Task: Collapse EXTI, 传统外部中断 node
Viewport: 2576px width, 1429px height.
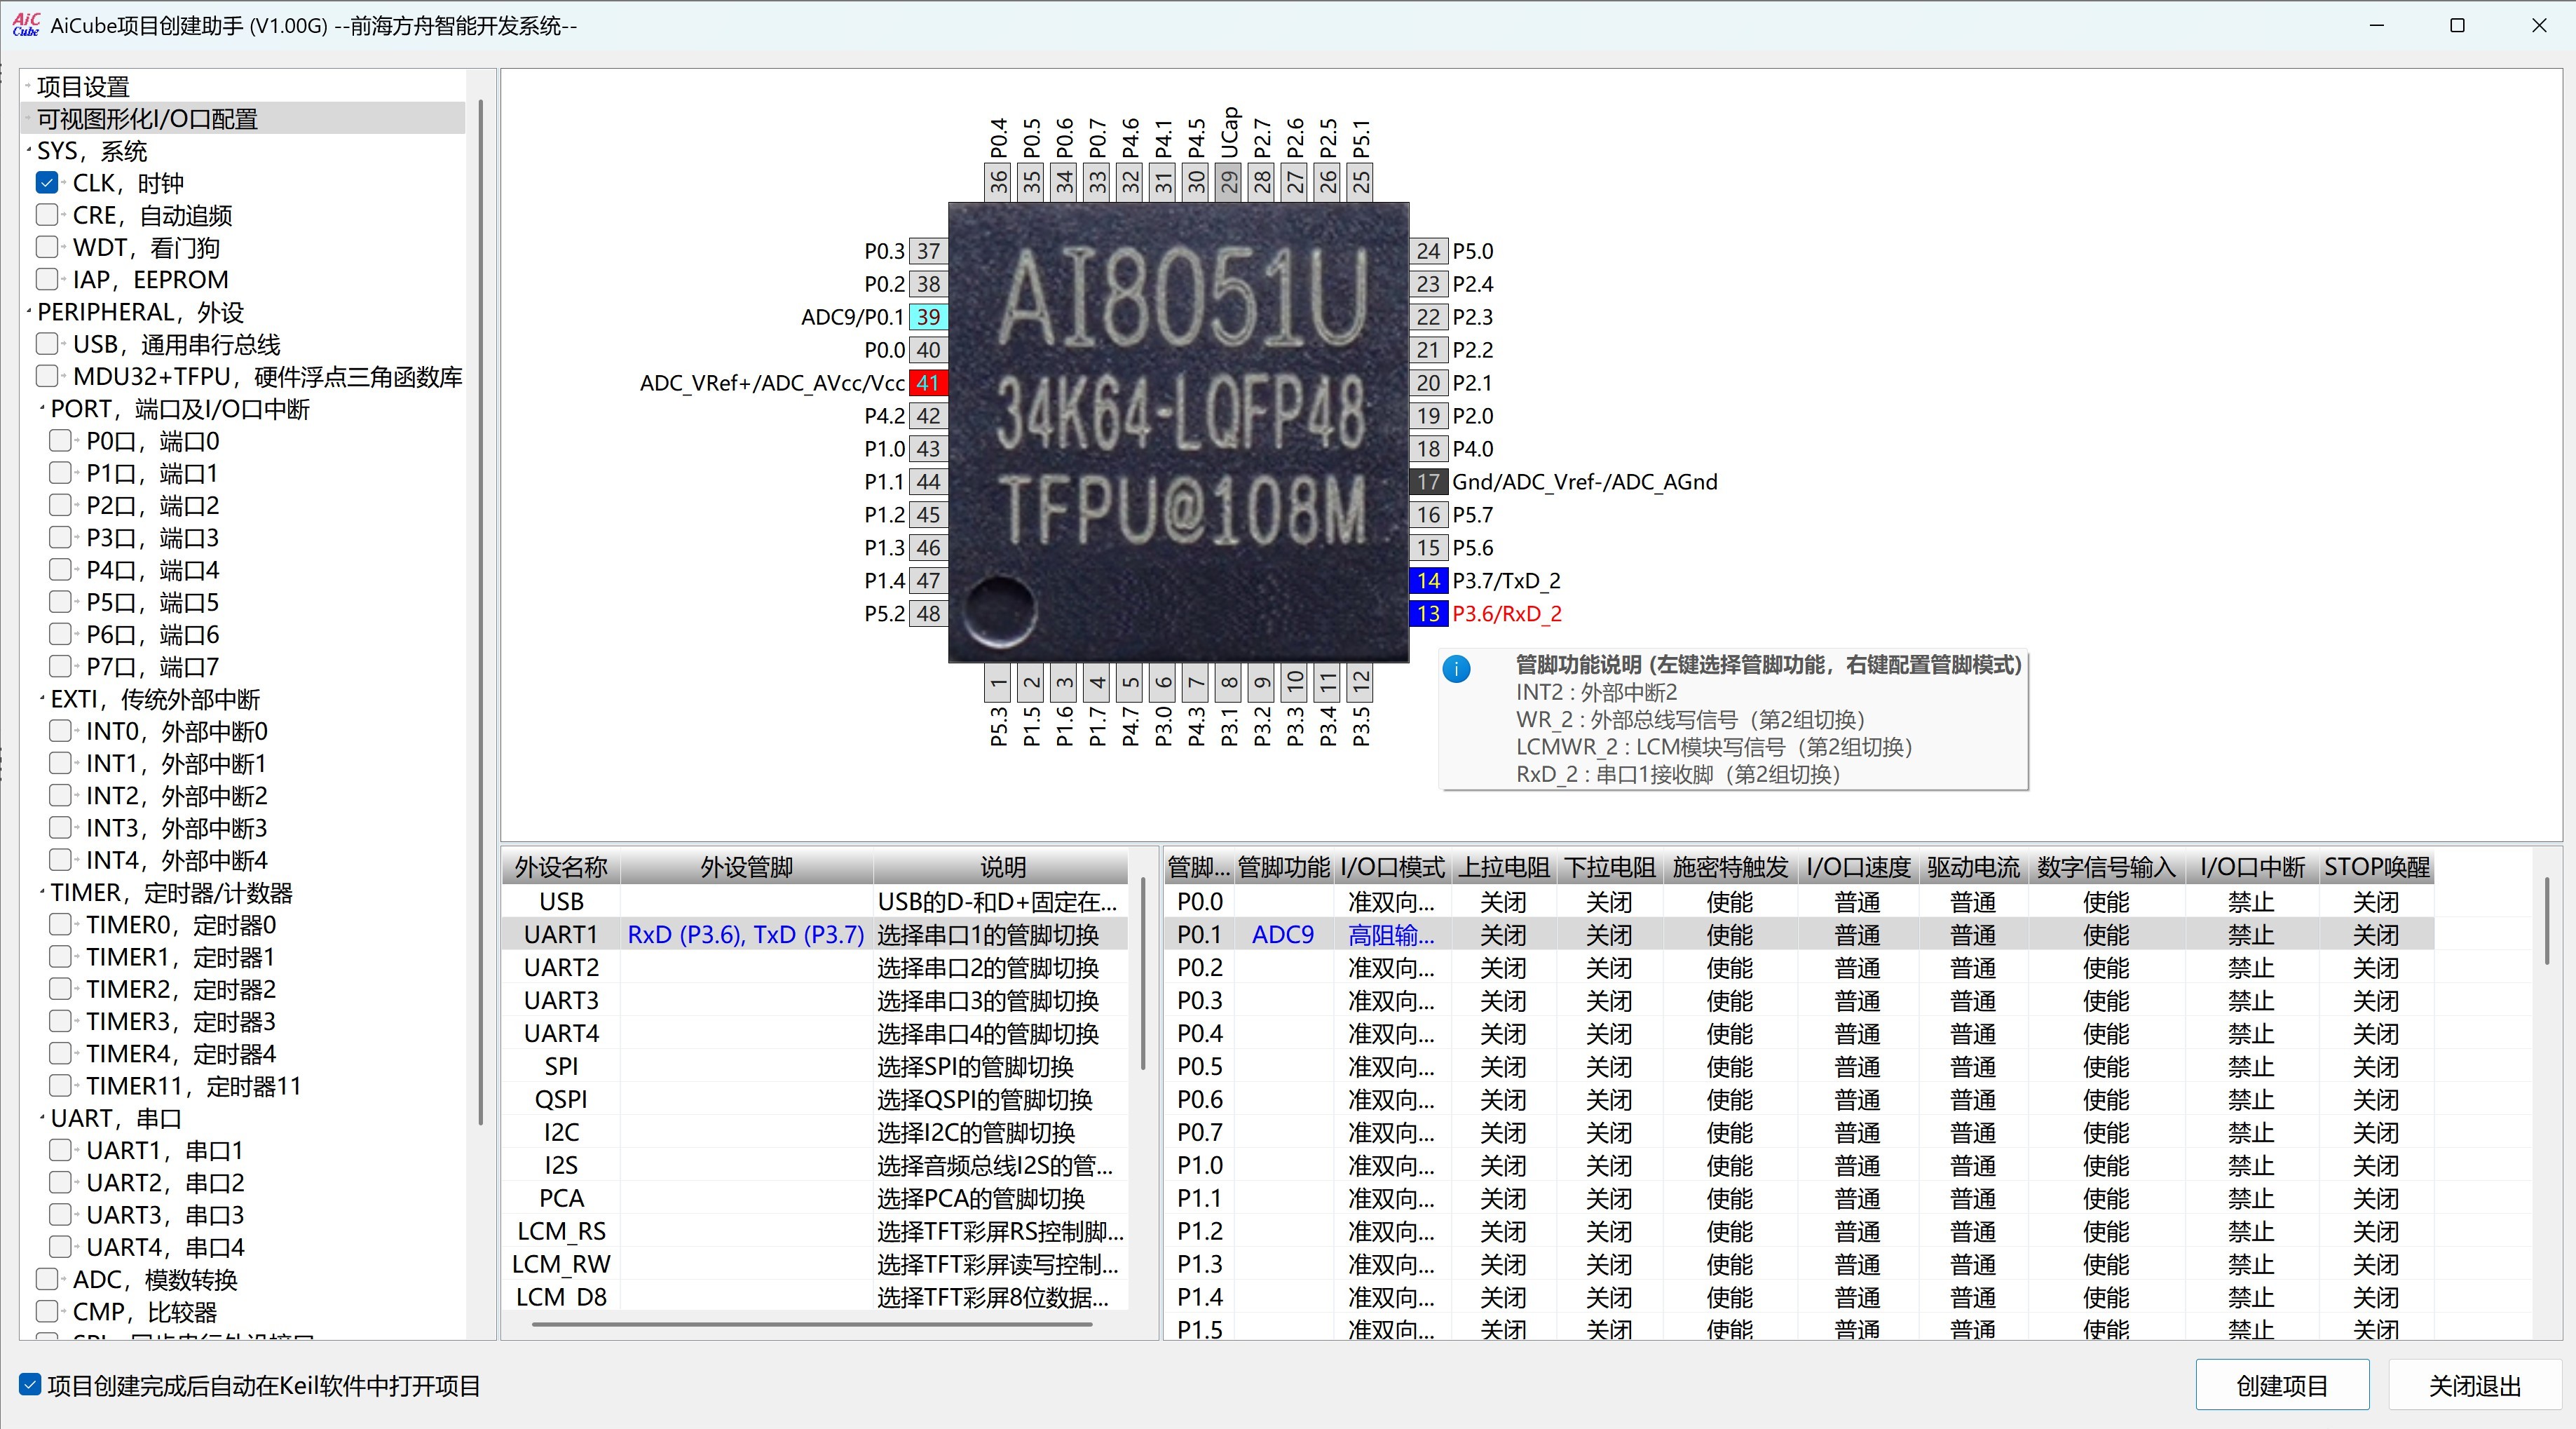Action: (x=42, y=699)
